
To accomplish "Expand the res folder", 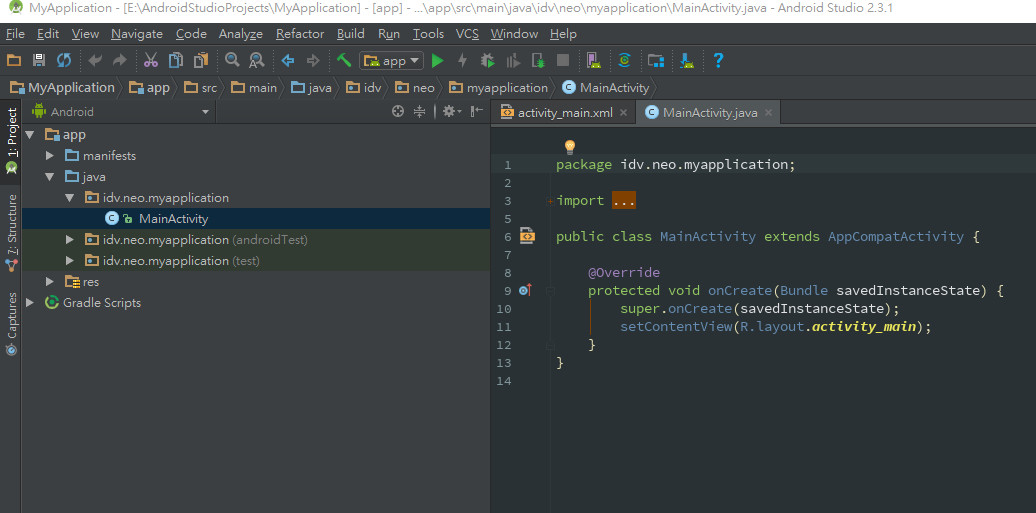I will coord(50,282).
